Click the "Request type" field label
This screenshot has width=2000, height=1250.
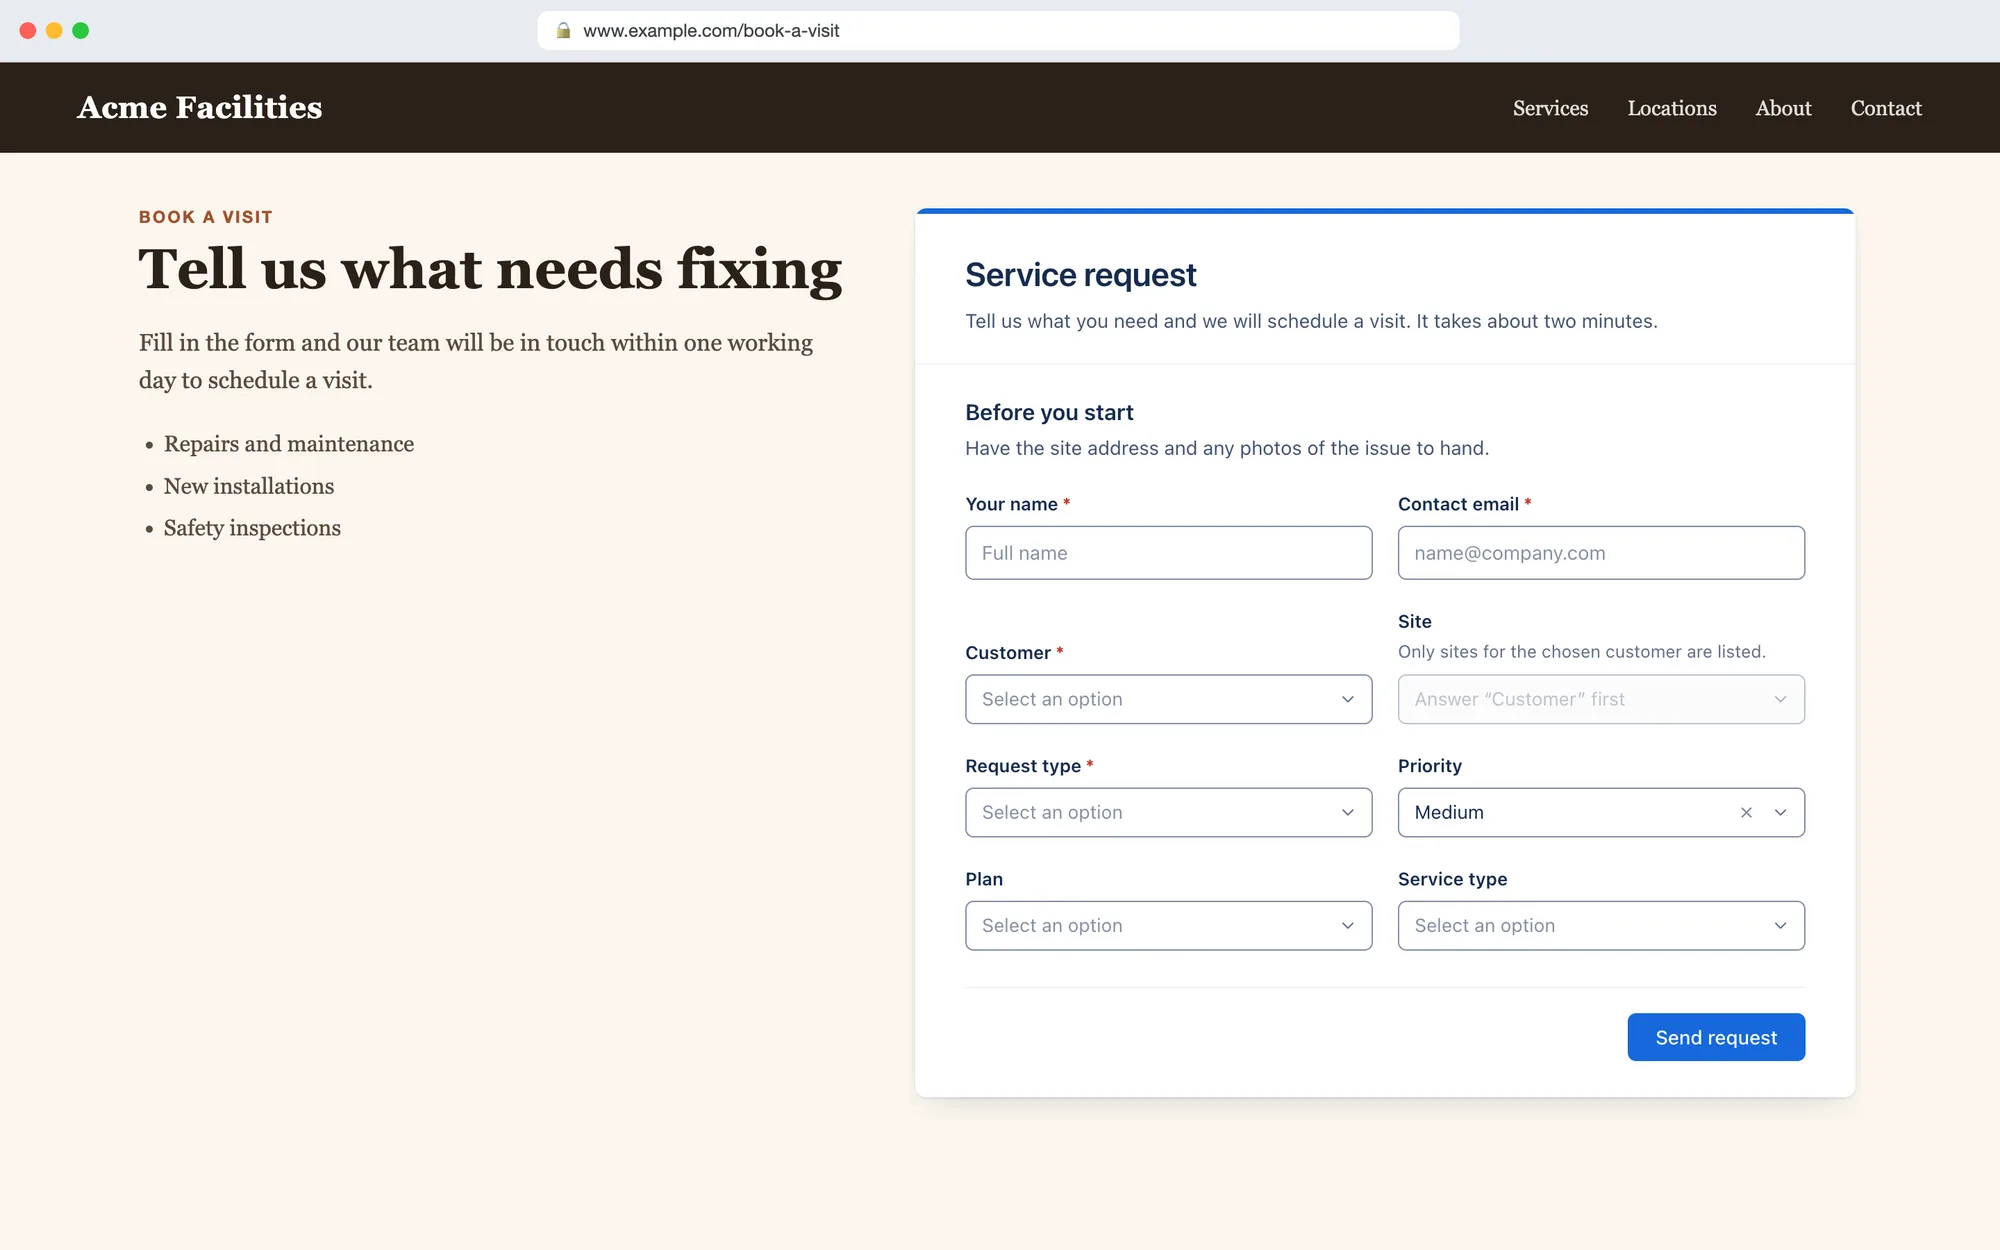point(1023,766)
